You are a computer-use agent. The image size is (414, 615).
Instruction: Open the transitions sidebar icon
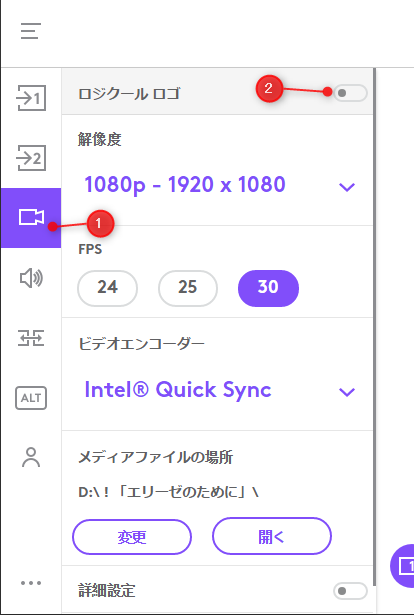31,338
